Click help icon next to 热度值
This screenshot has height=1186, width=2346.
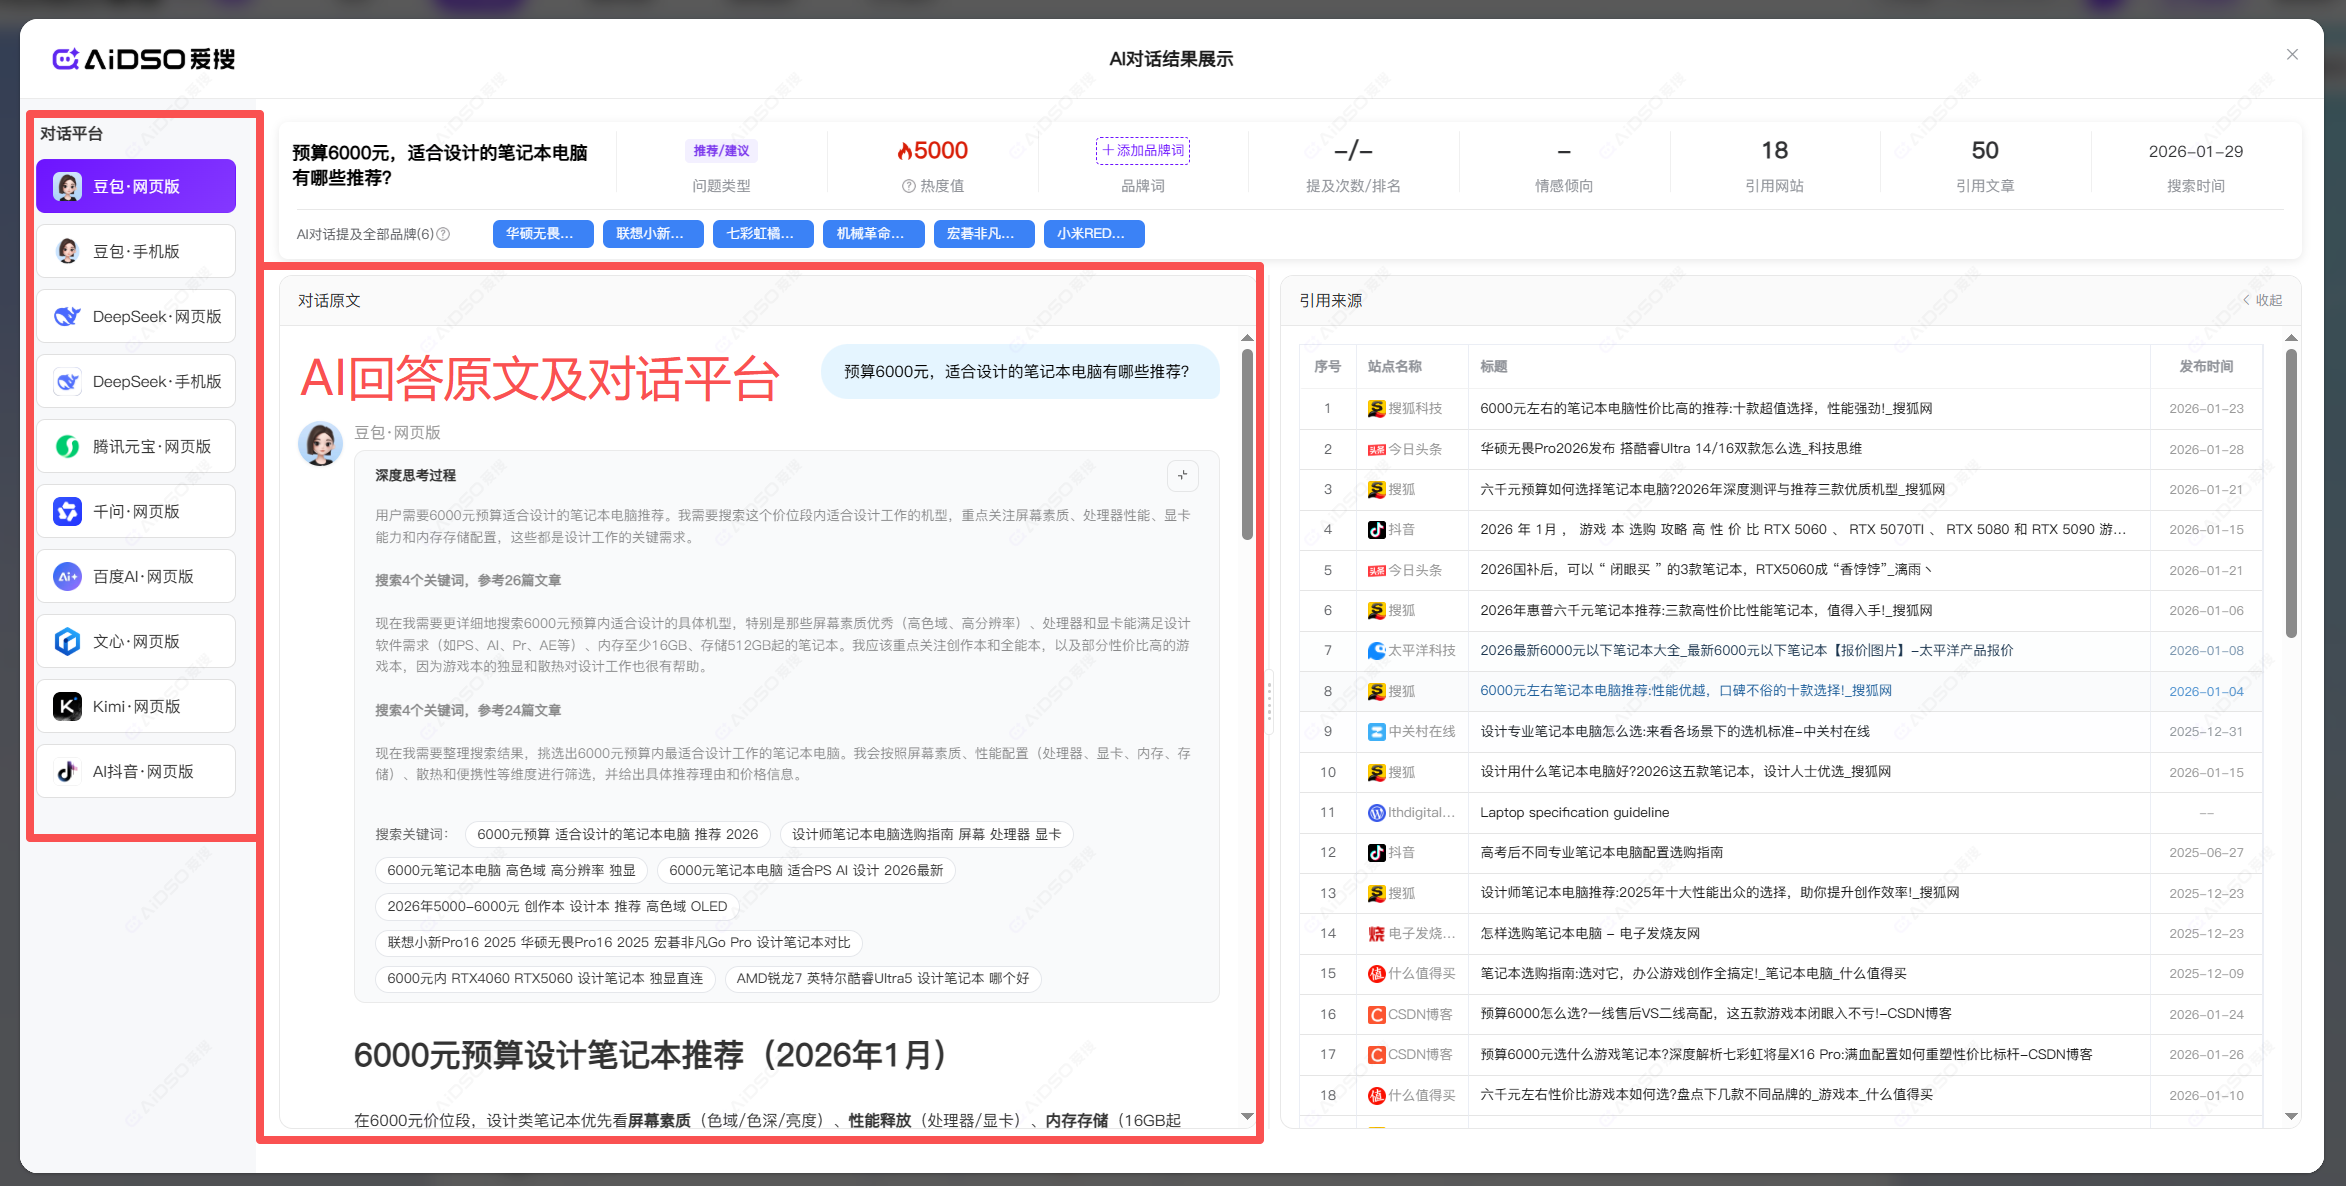point(908,186)
